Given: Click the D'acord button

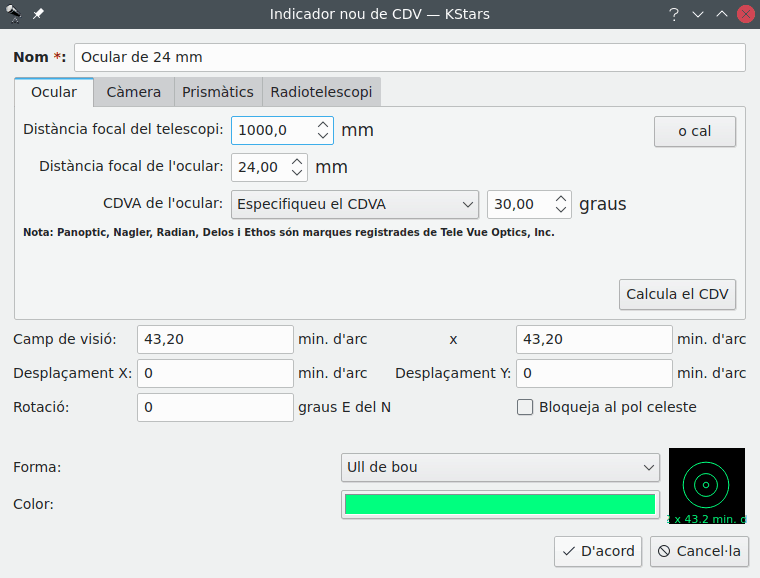Looking at the screenshot, I should [x=598, y=551].
